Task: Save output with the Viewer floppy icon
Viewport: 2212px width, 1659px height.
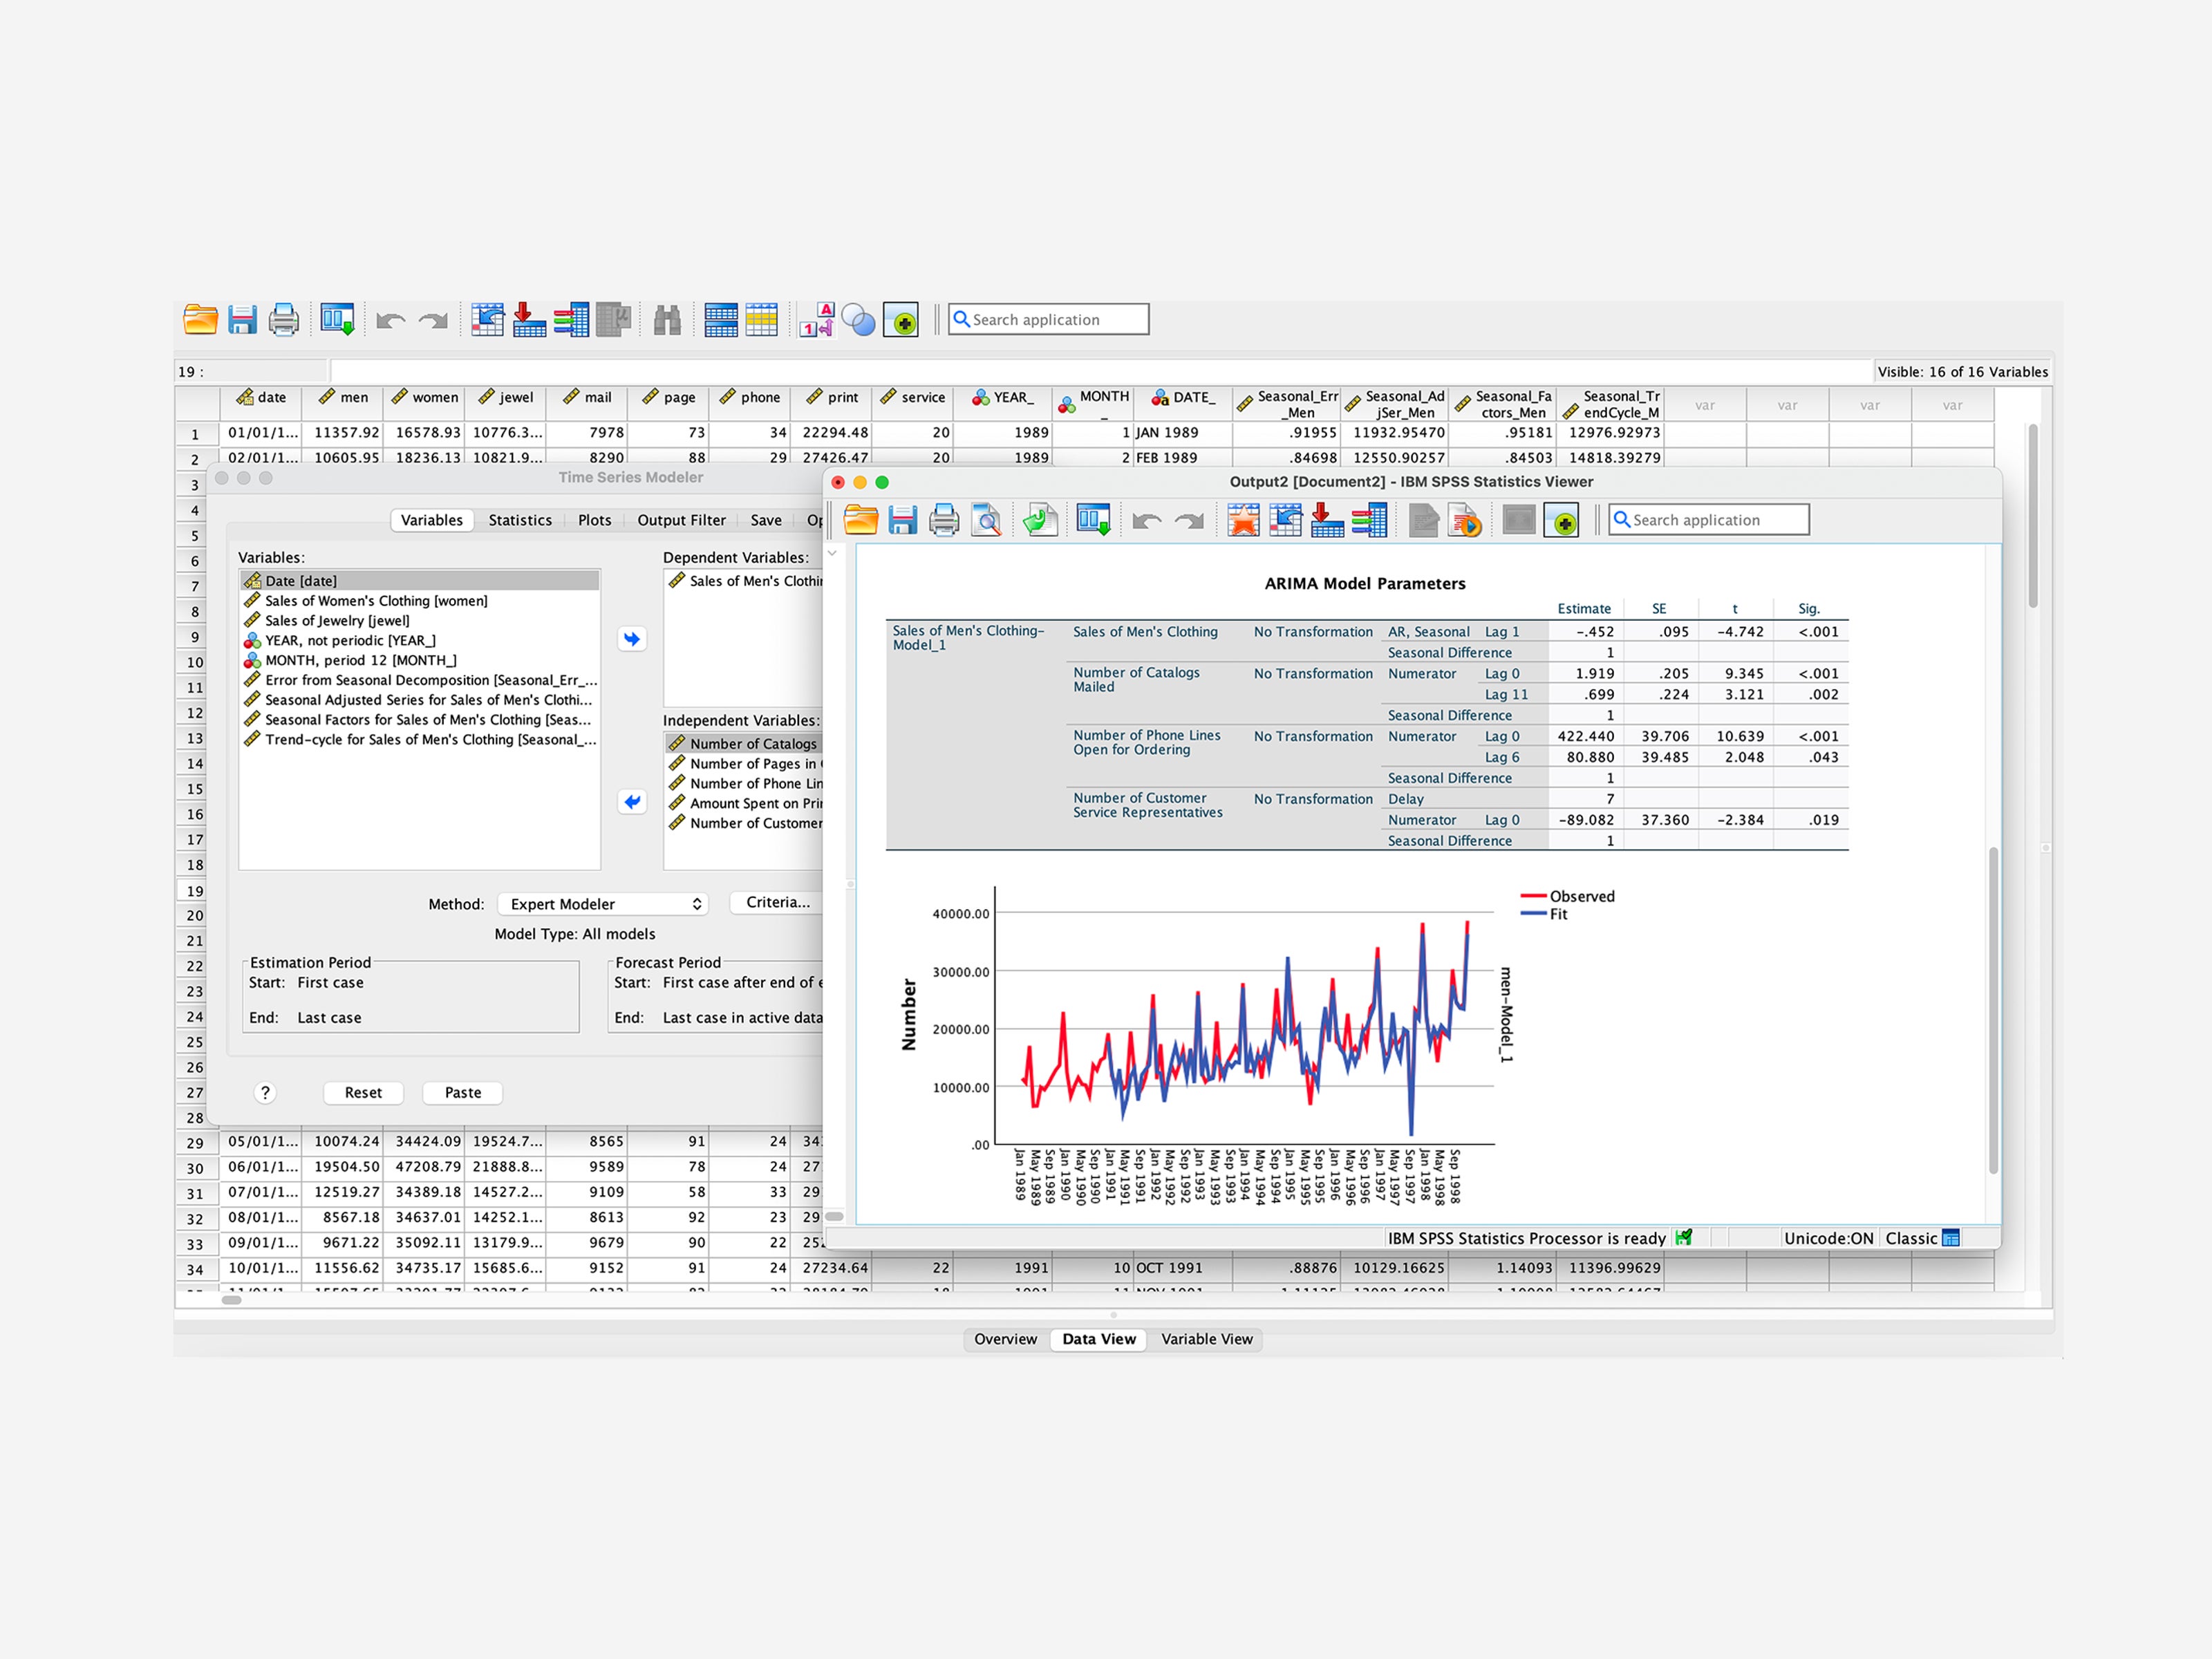Action: [902, 520]
